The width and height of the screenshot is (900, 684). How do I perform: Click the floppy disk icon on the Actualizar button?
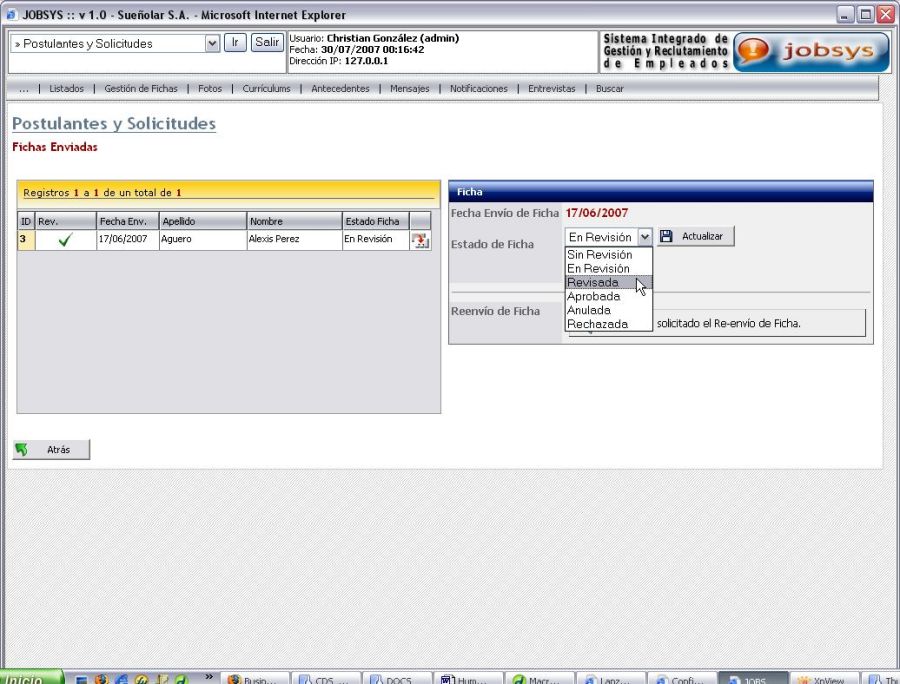(667, 237)
